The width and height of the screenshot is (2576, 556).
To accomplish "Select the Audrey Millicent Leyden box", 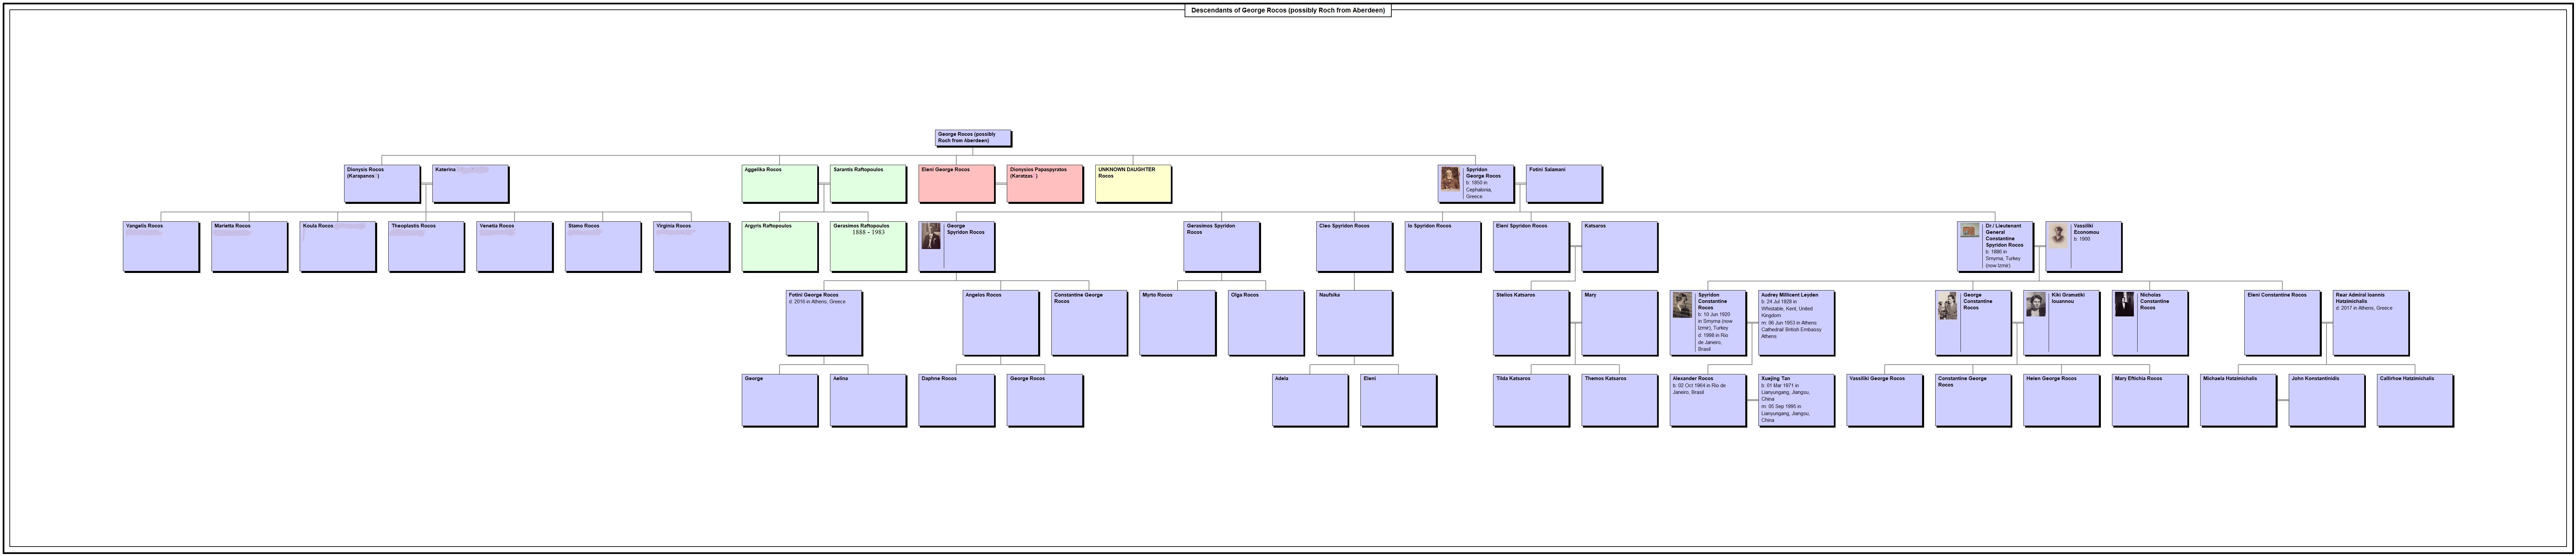I will point(1796,323).
